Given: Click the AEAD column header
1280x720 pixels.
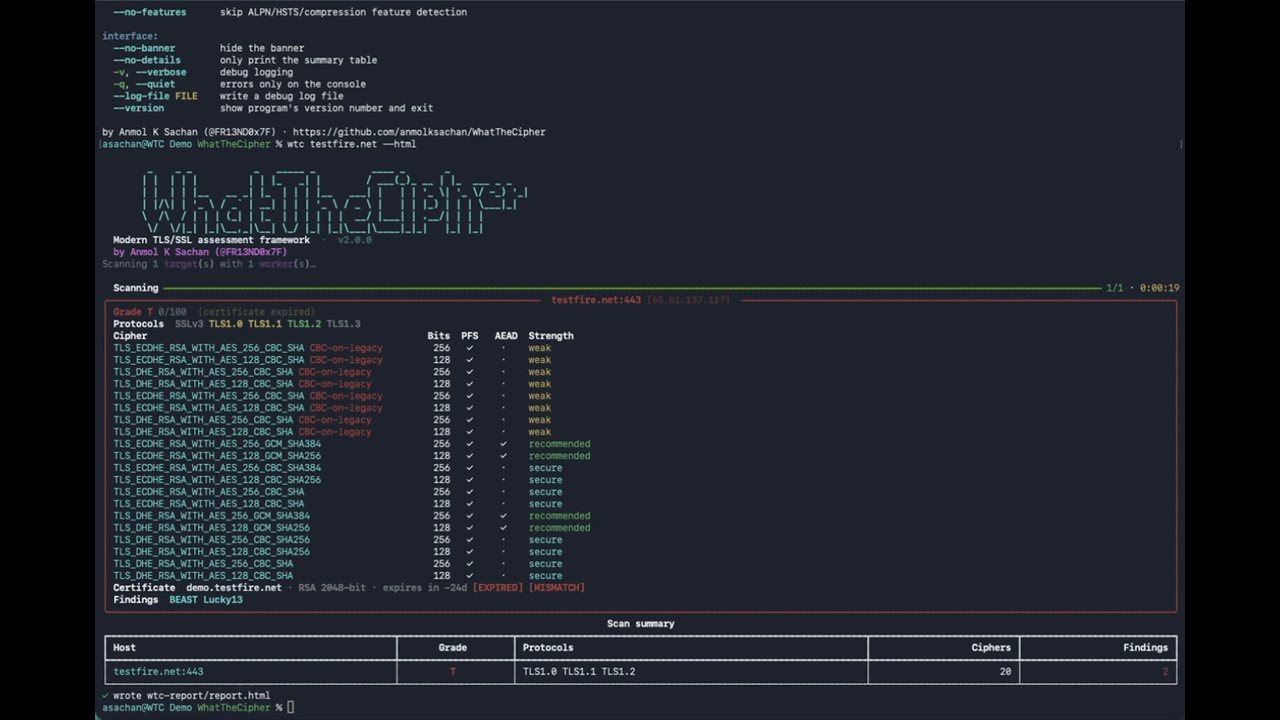Looking at the screenshot, I should [x=506, y=336].
